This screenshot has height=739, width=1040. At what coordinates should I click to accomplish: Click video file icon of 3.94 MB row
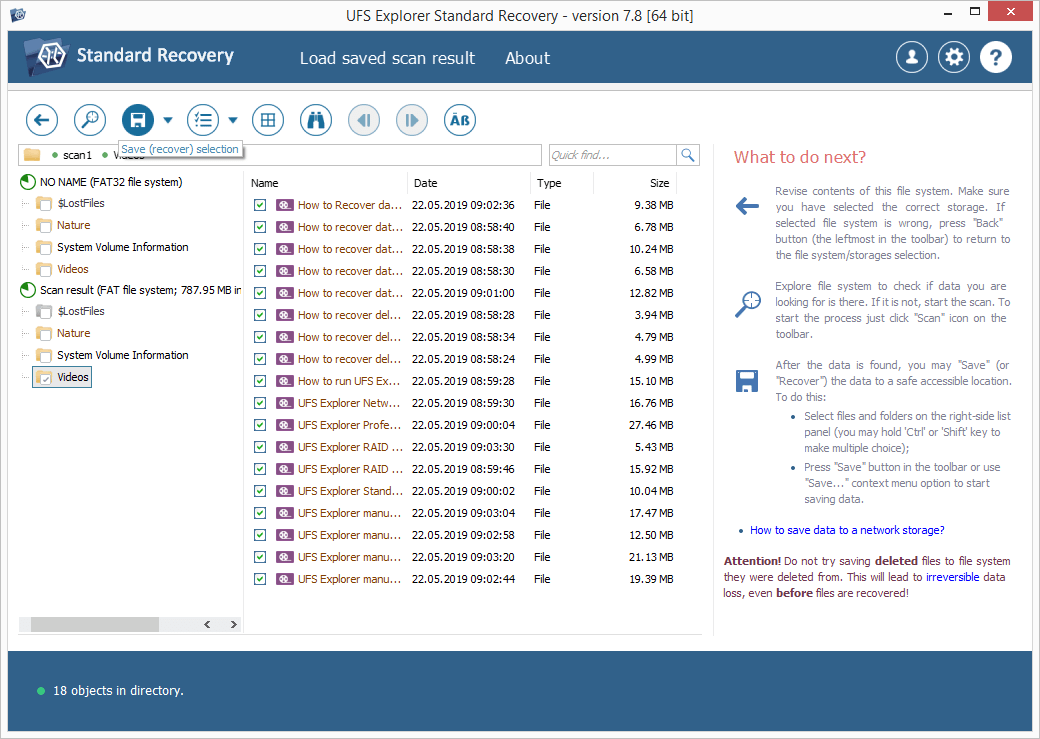tap(285, 314)
